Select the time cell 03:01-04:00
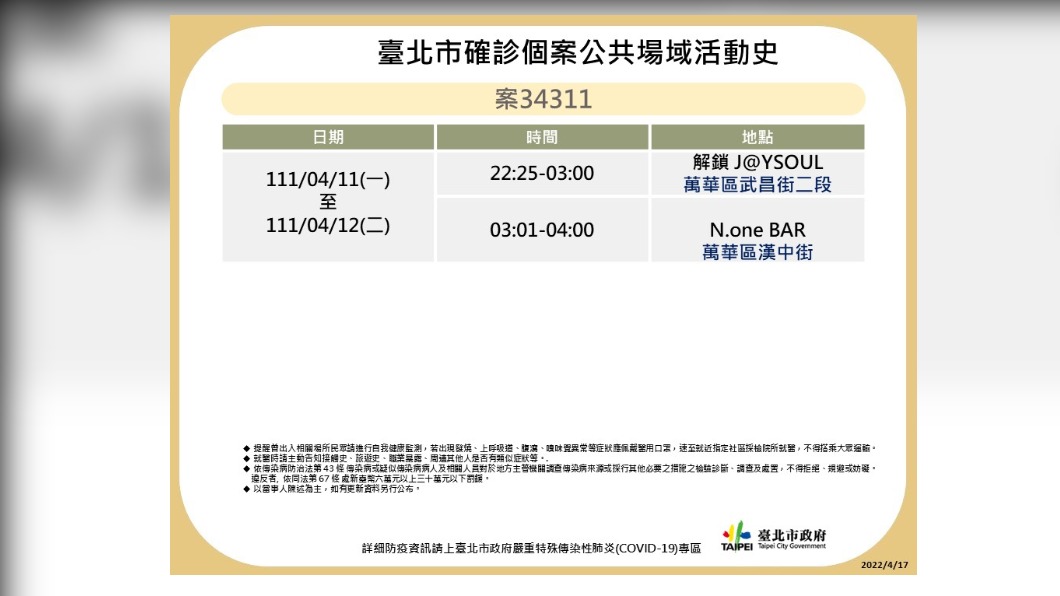Viewport: 1060px width, 596px height. (541, 230)
